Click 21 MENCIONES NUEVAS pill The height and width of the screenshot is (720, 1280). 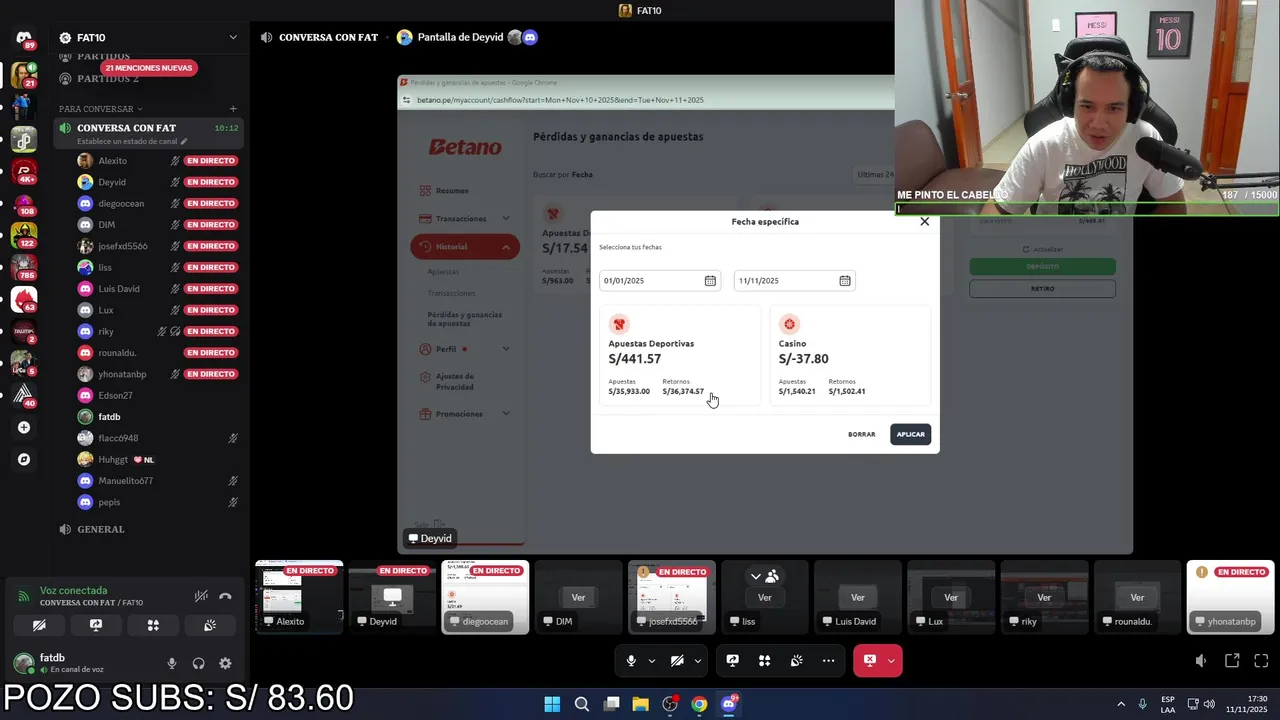148,68
